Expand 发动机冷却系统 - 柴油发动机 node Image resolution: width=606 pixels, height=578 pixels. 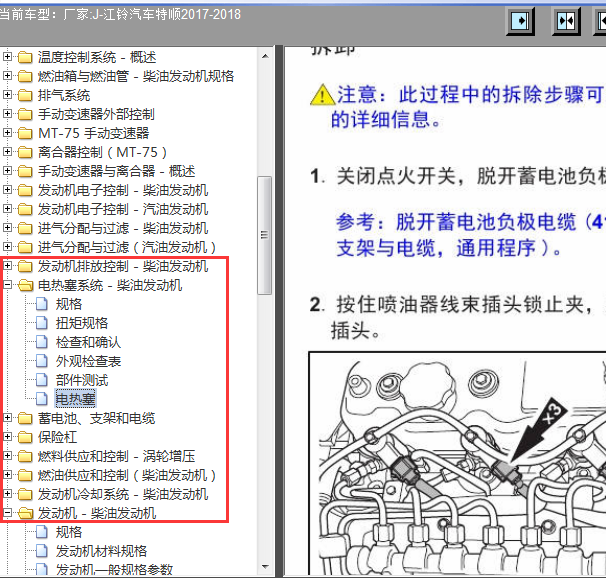(7, 494)
